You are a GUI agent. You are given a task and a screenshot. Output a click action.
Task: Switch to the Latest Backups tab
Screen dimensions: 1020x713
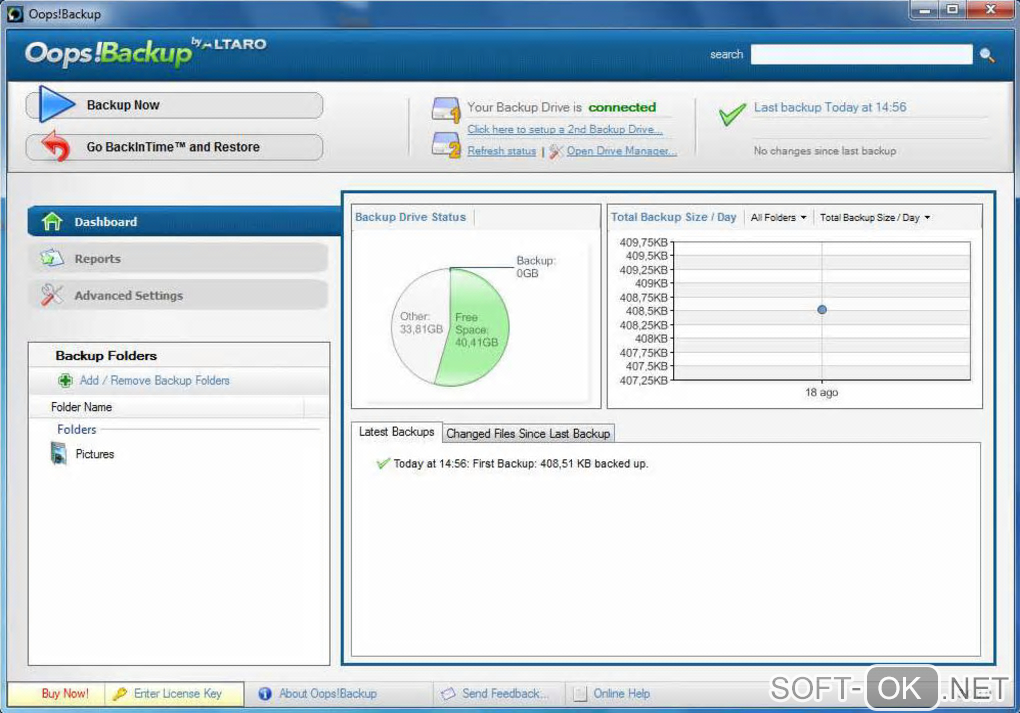click(396, 432)
